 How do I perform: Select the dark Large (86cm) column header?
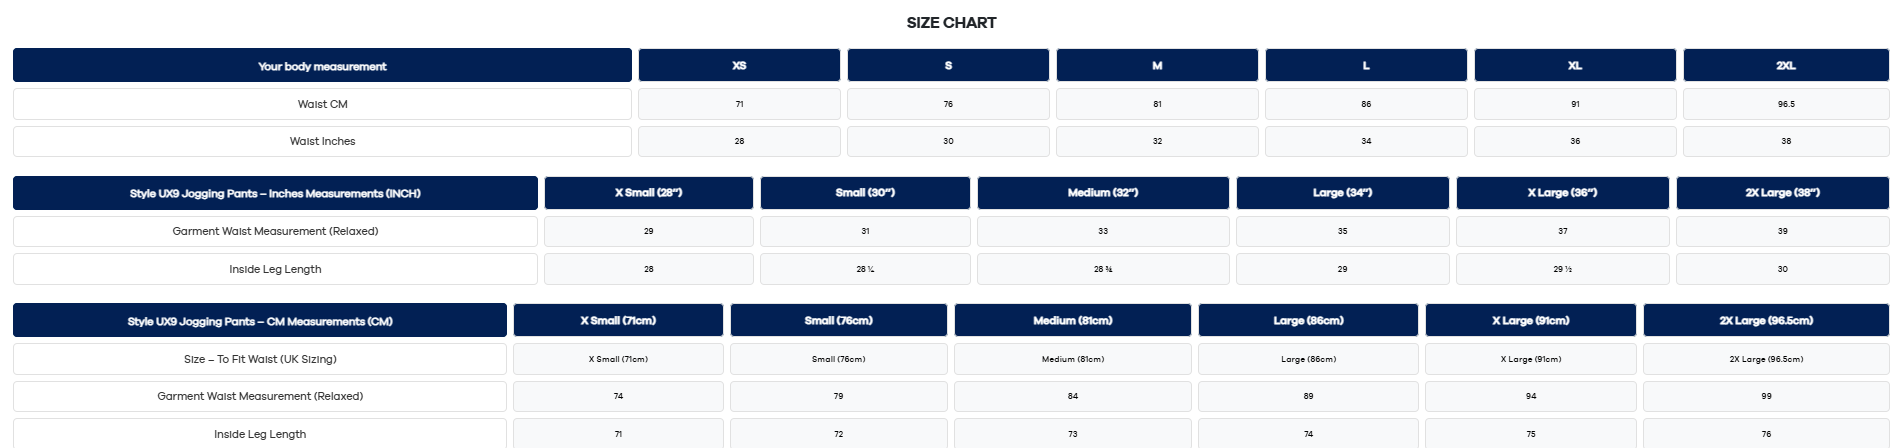(1308, 321)
